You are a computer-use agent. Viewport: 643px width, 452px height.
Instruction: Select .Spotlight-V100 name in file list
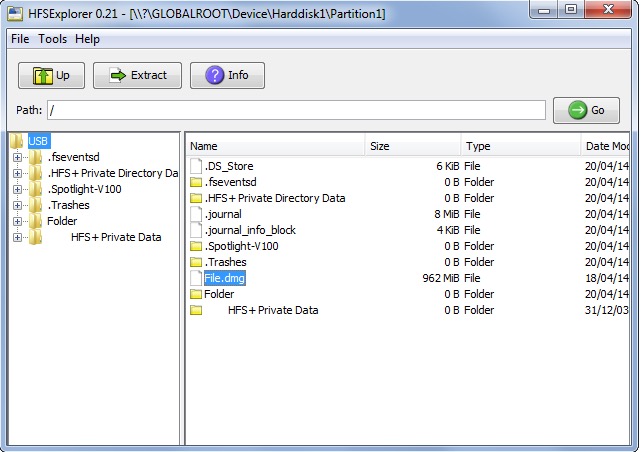242,246
